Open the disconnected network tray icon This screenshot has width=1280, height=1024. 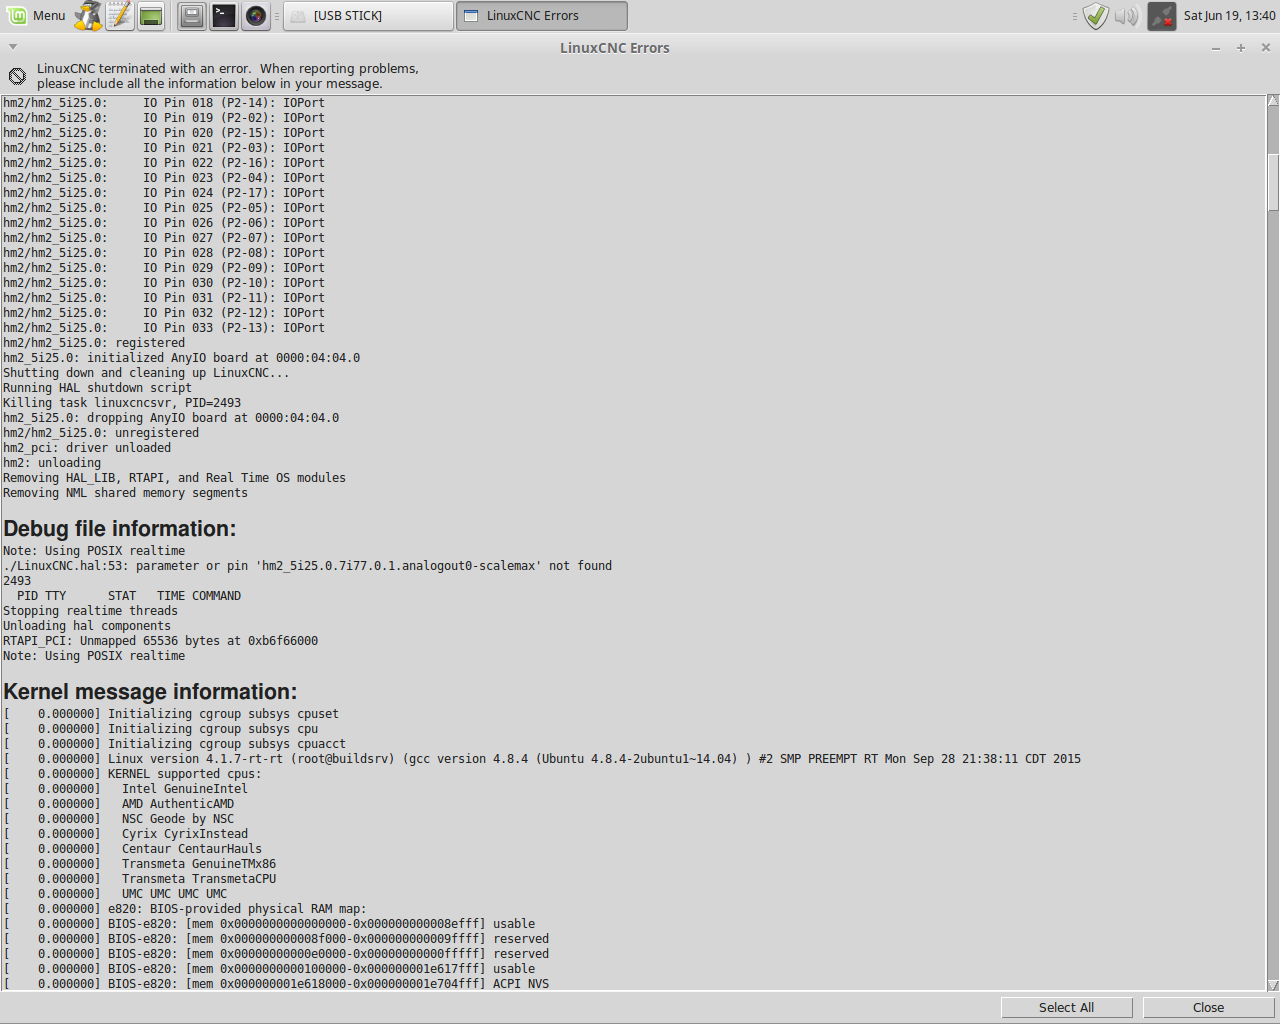pos(1161,15)
